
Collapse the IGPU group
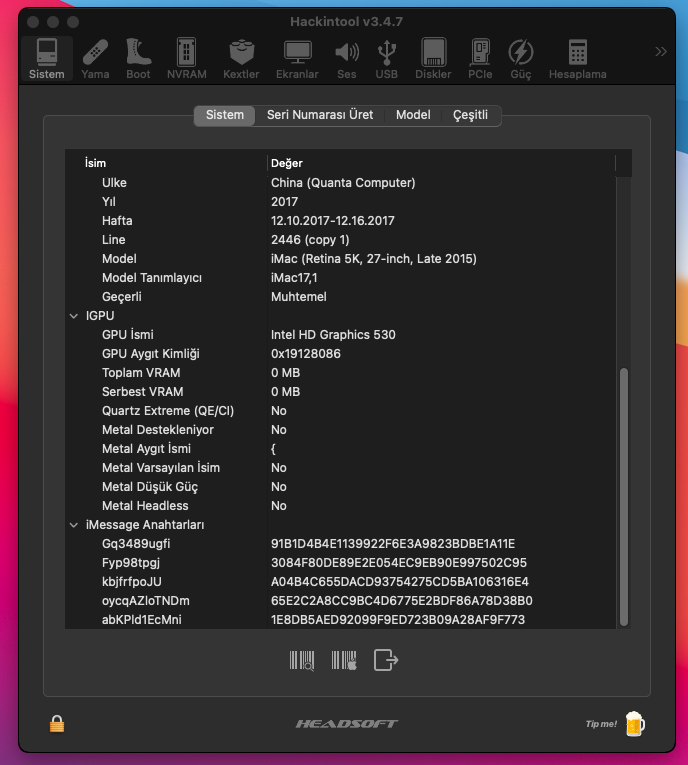74,316
